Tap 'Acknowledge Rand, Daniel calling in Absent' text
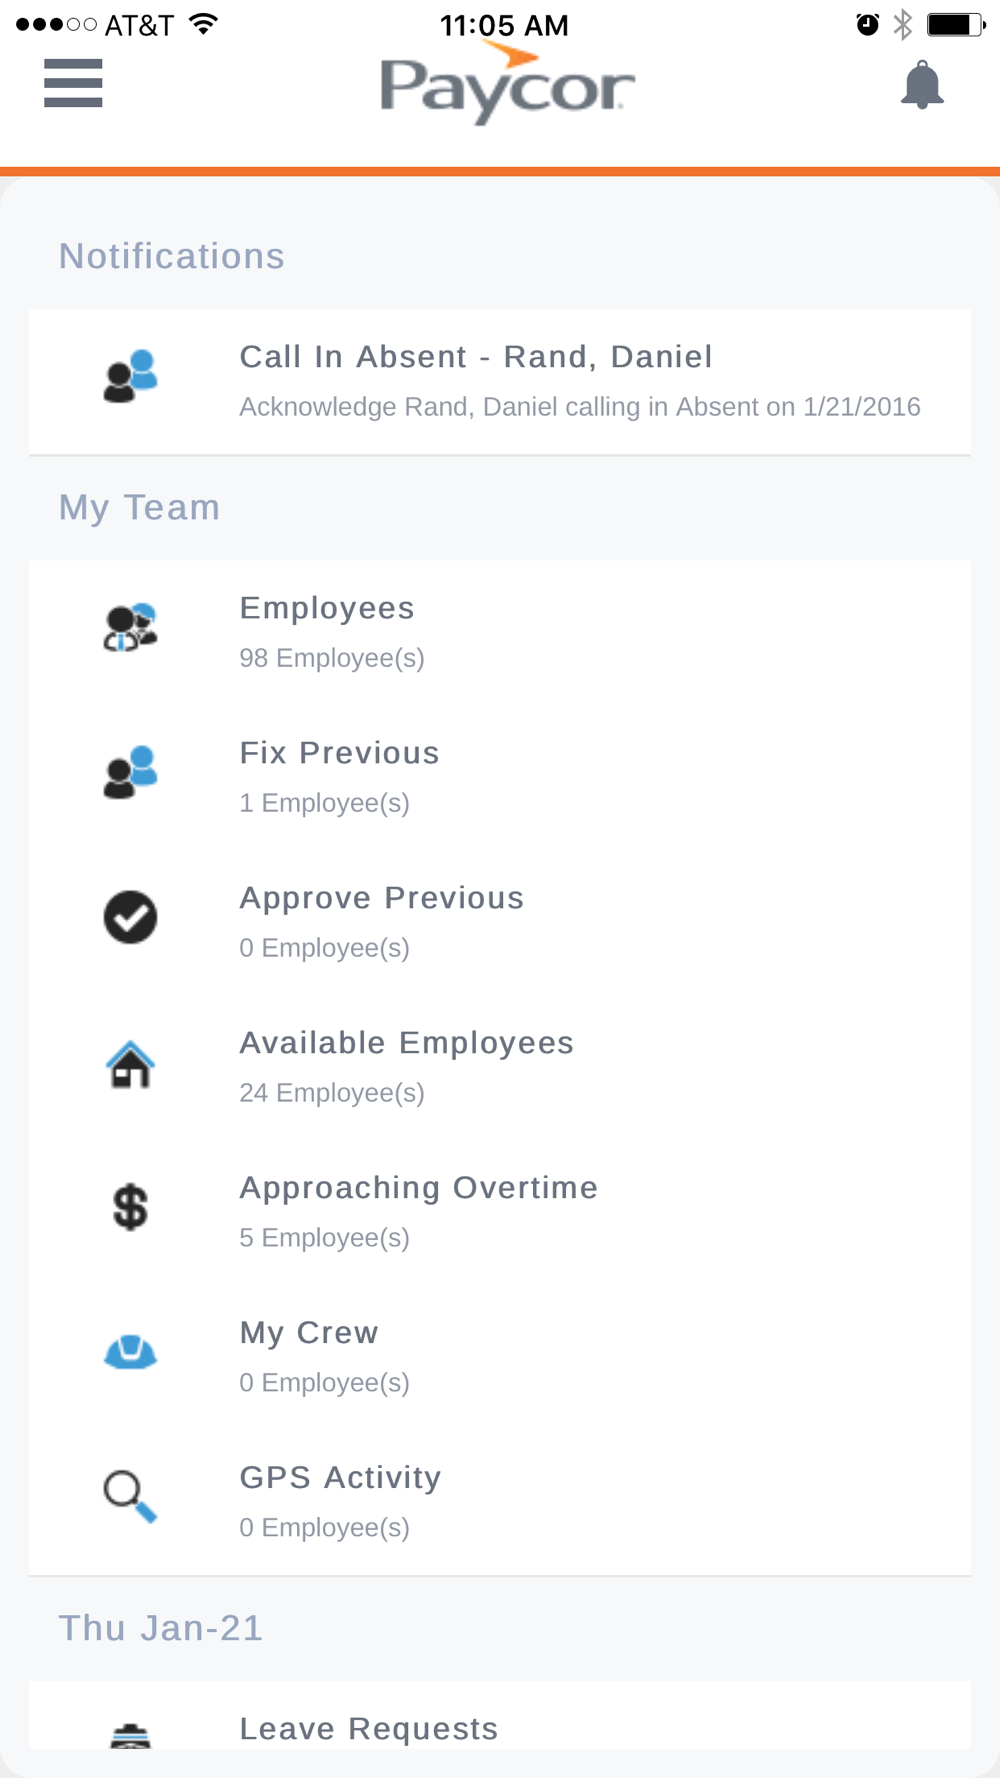 [499, 407]
